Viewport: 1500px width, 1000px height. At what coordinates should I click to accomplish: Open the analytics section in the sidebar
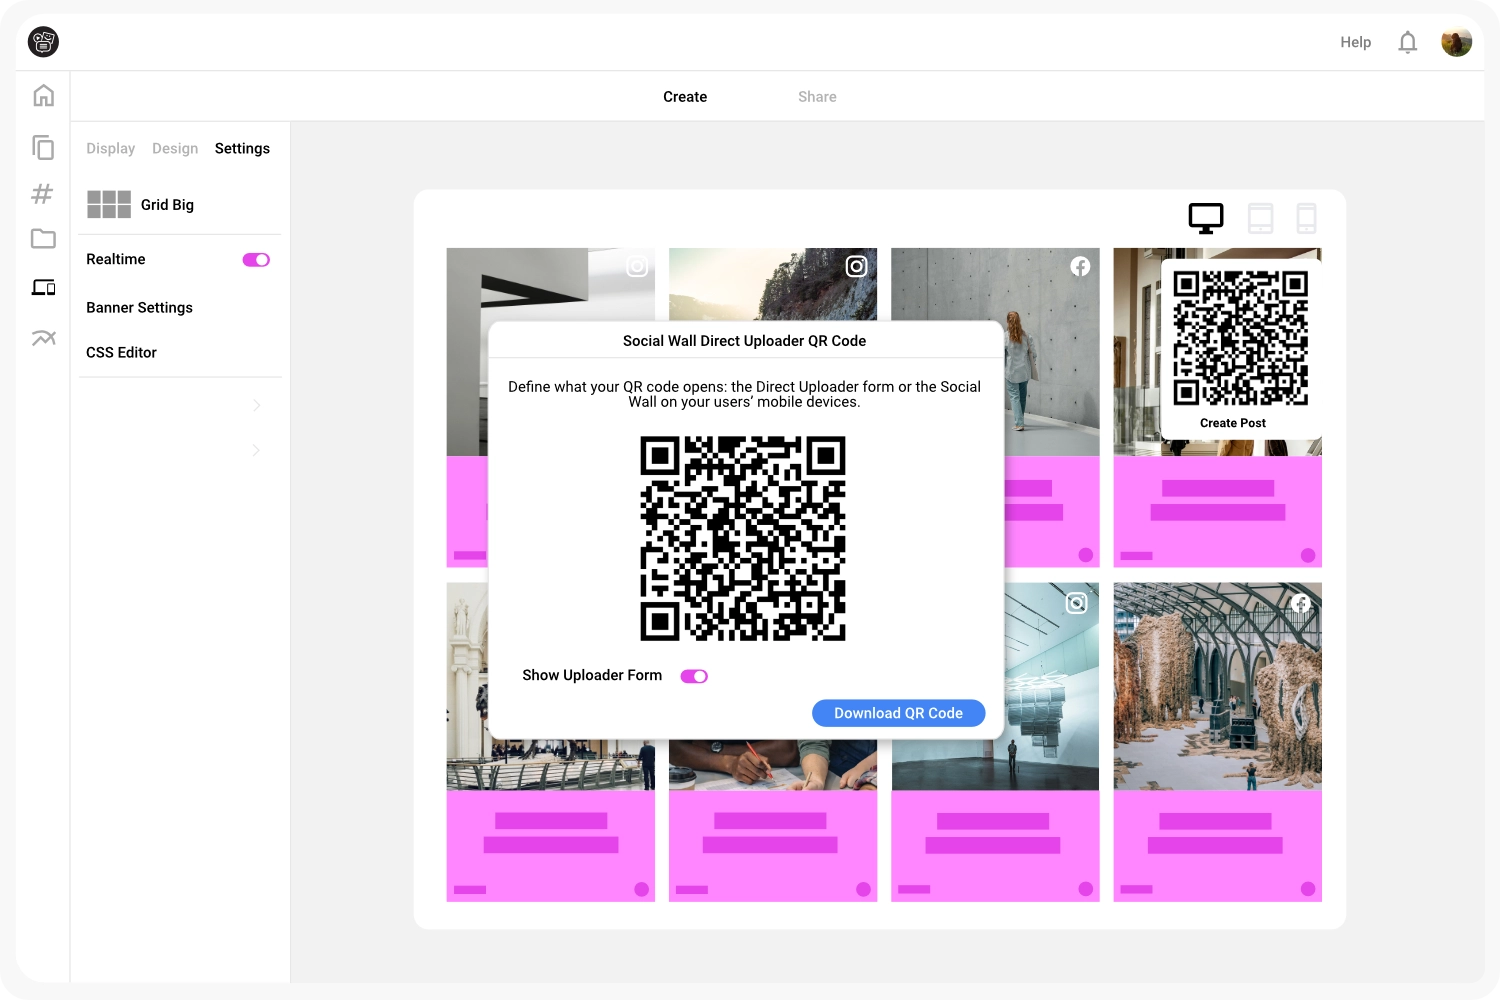tap(43, 337)
